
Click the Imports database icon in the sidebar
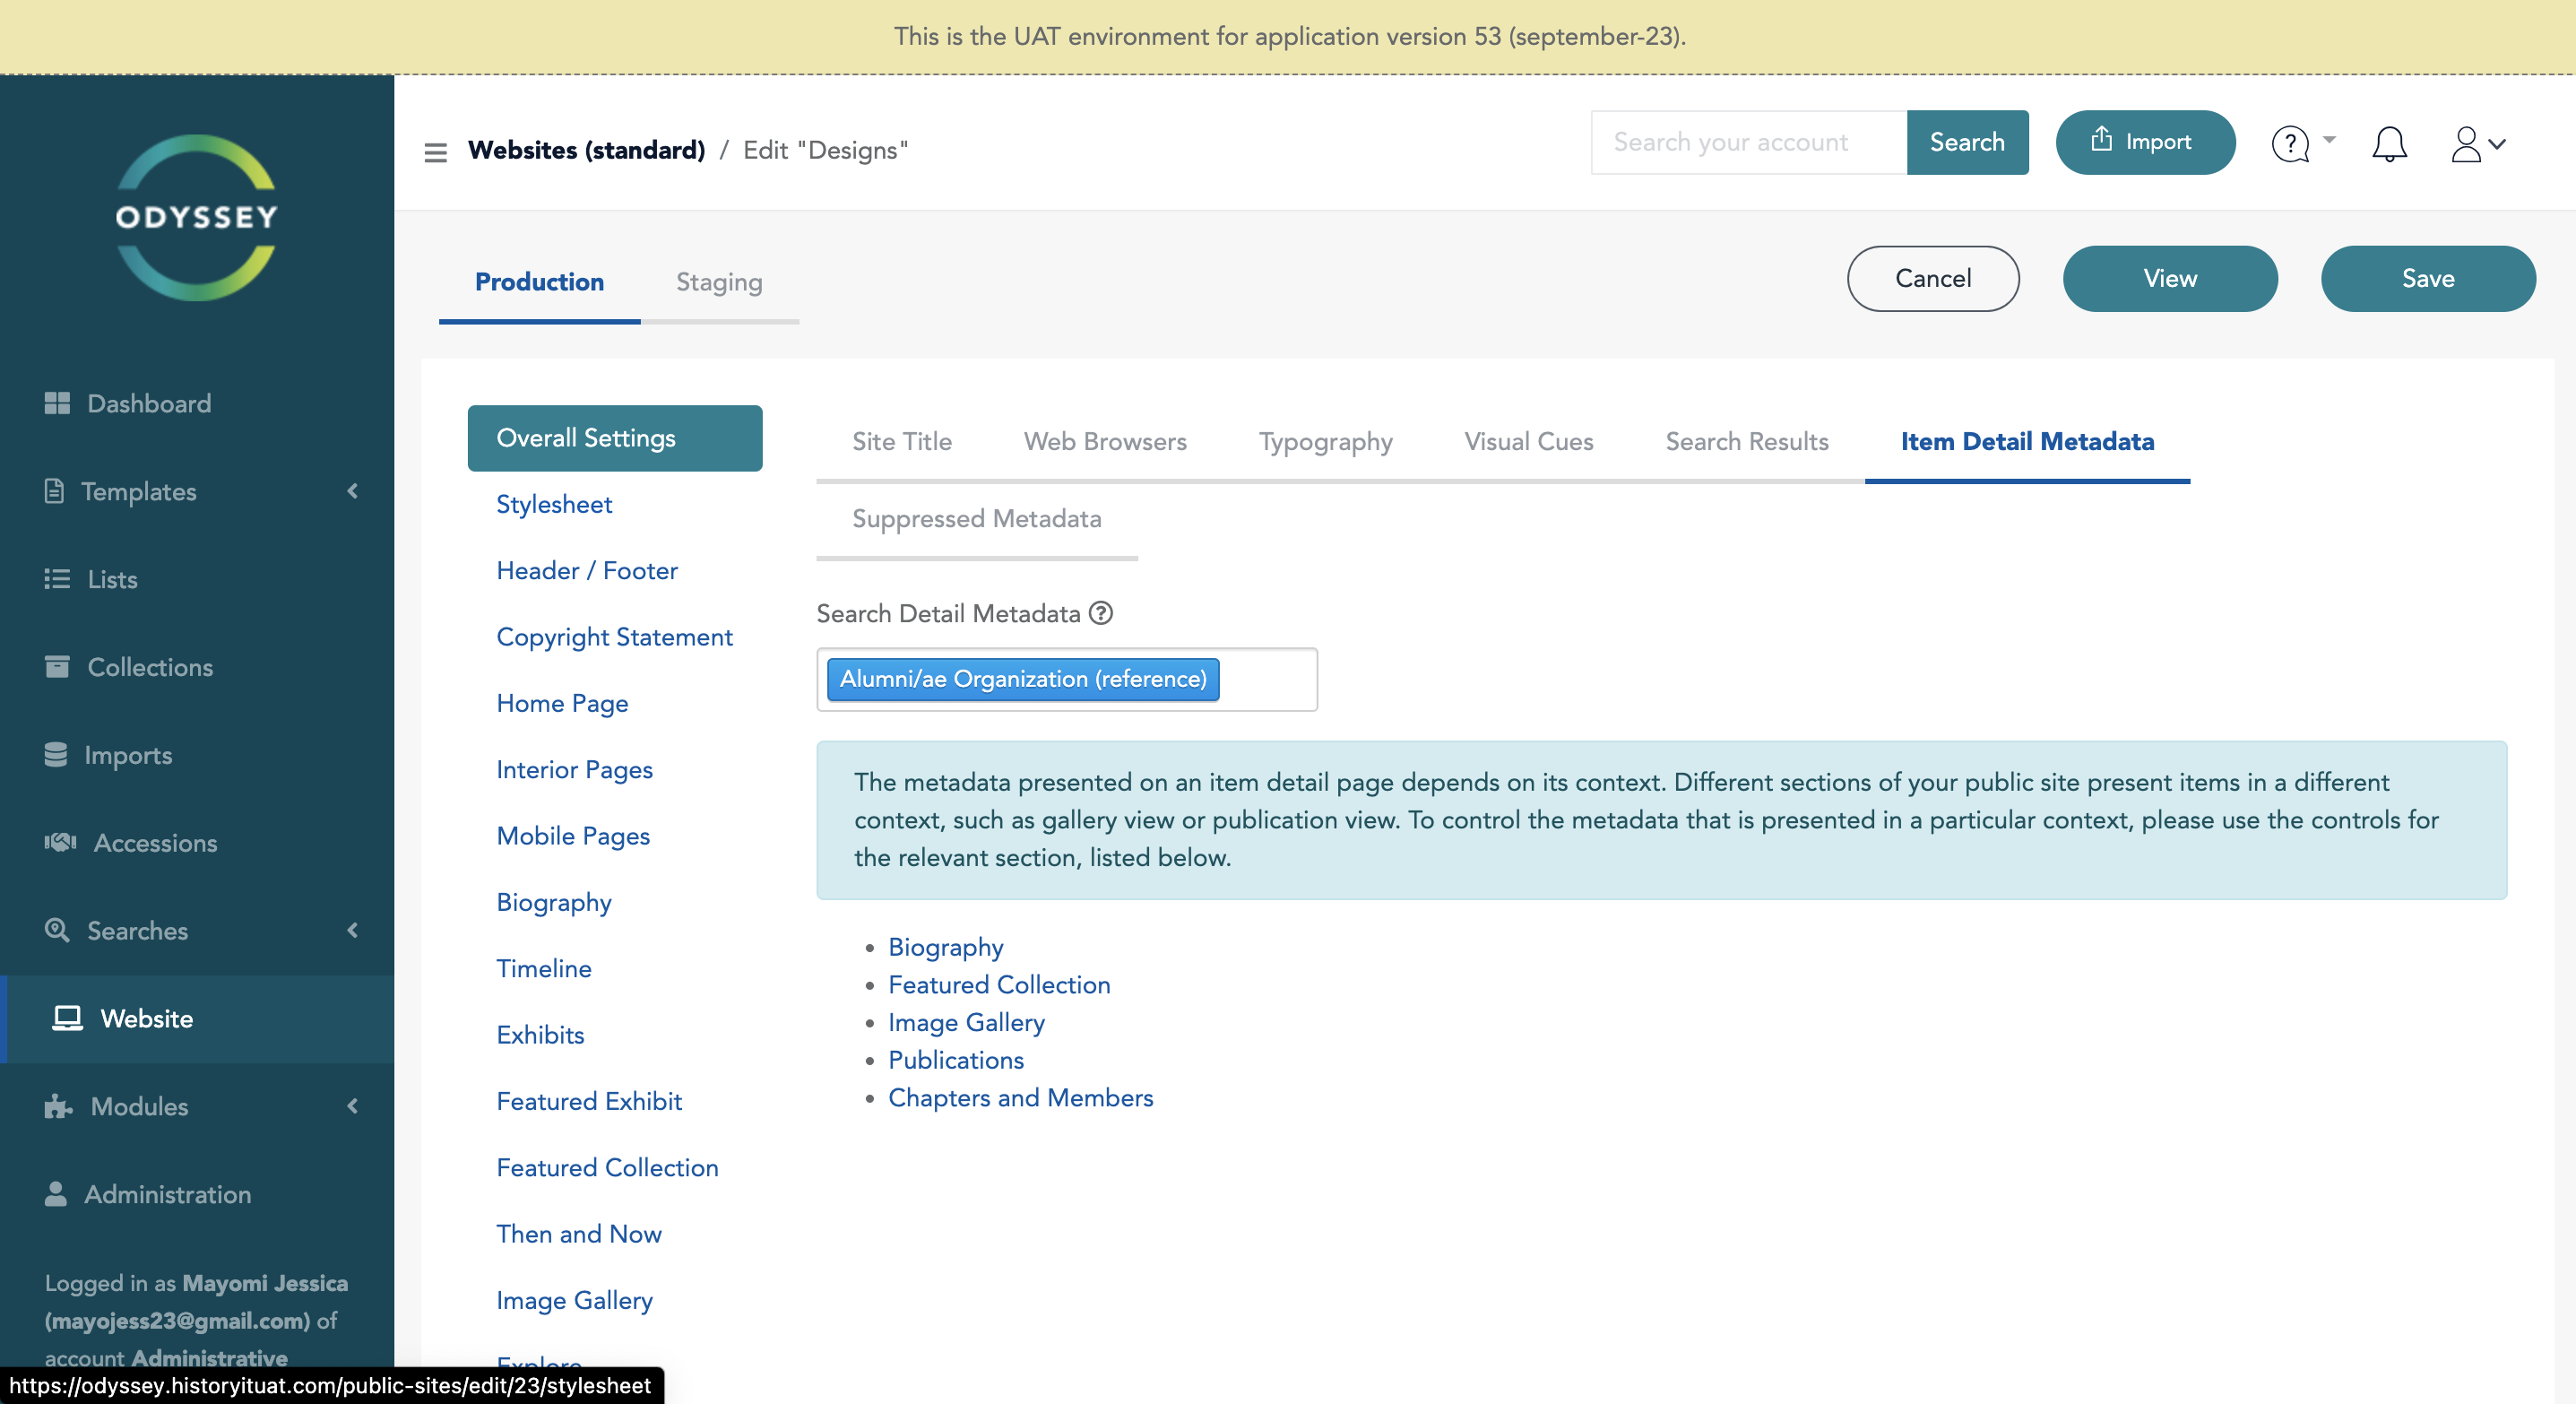click(56, 754)
